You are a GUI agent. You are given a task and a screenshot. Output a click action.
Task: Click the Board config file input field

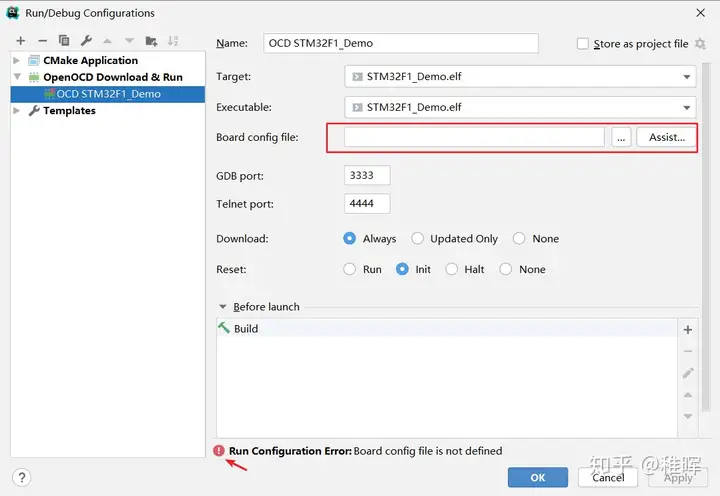coord(474,137)
